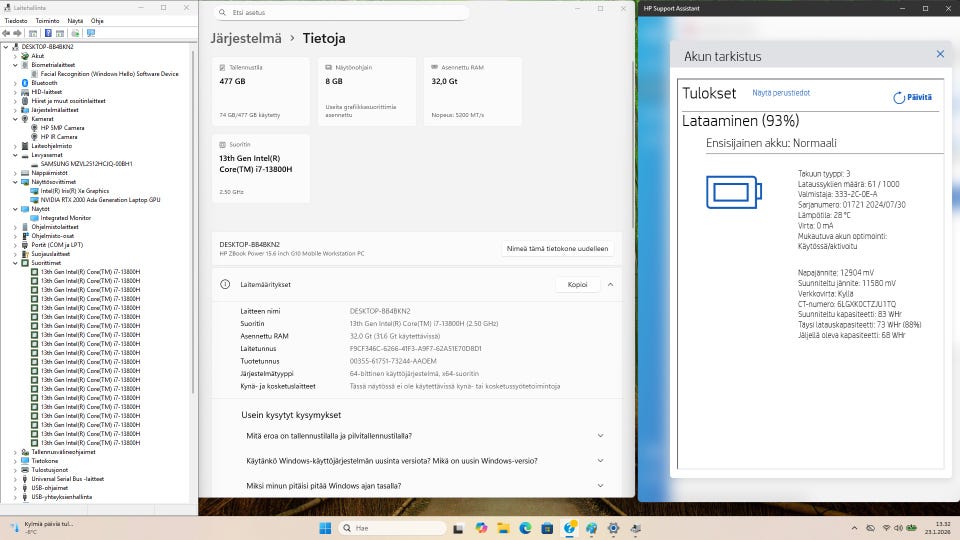Close the Akun tarkistus panel with X
Viewport: 960px width, 540px height.
coord(940,54)
